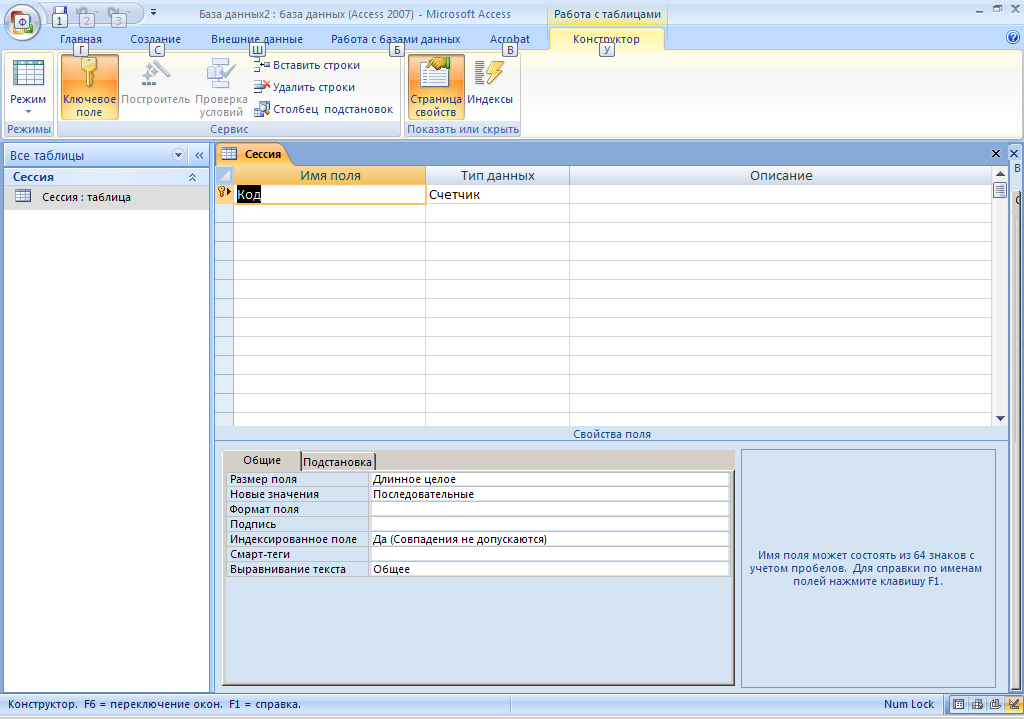The width and height of the screenshot is (1024, 719).
Task: Toggle the Ключевое поле key button
Action: click(x=89, y=86)
